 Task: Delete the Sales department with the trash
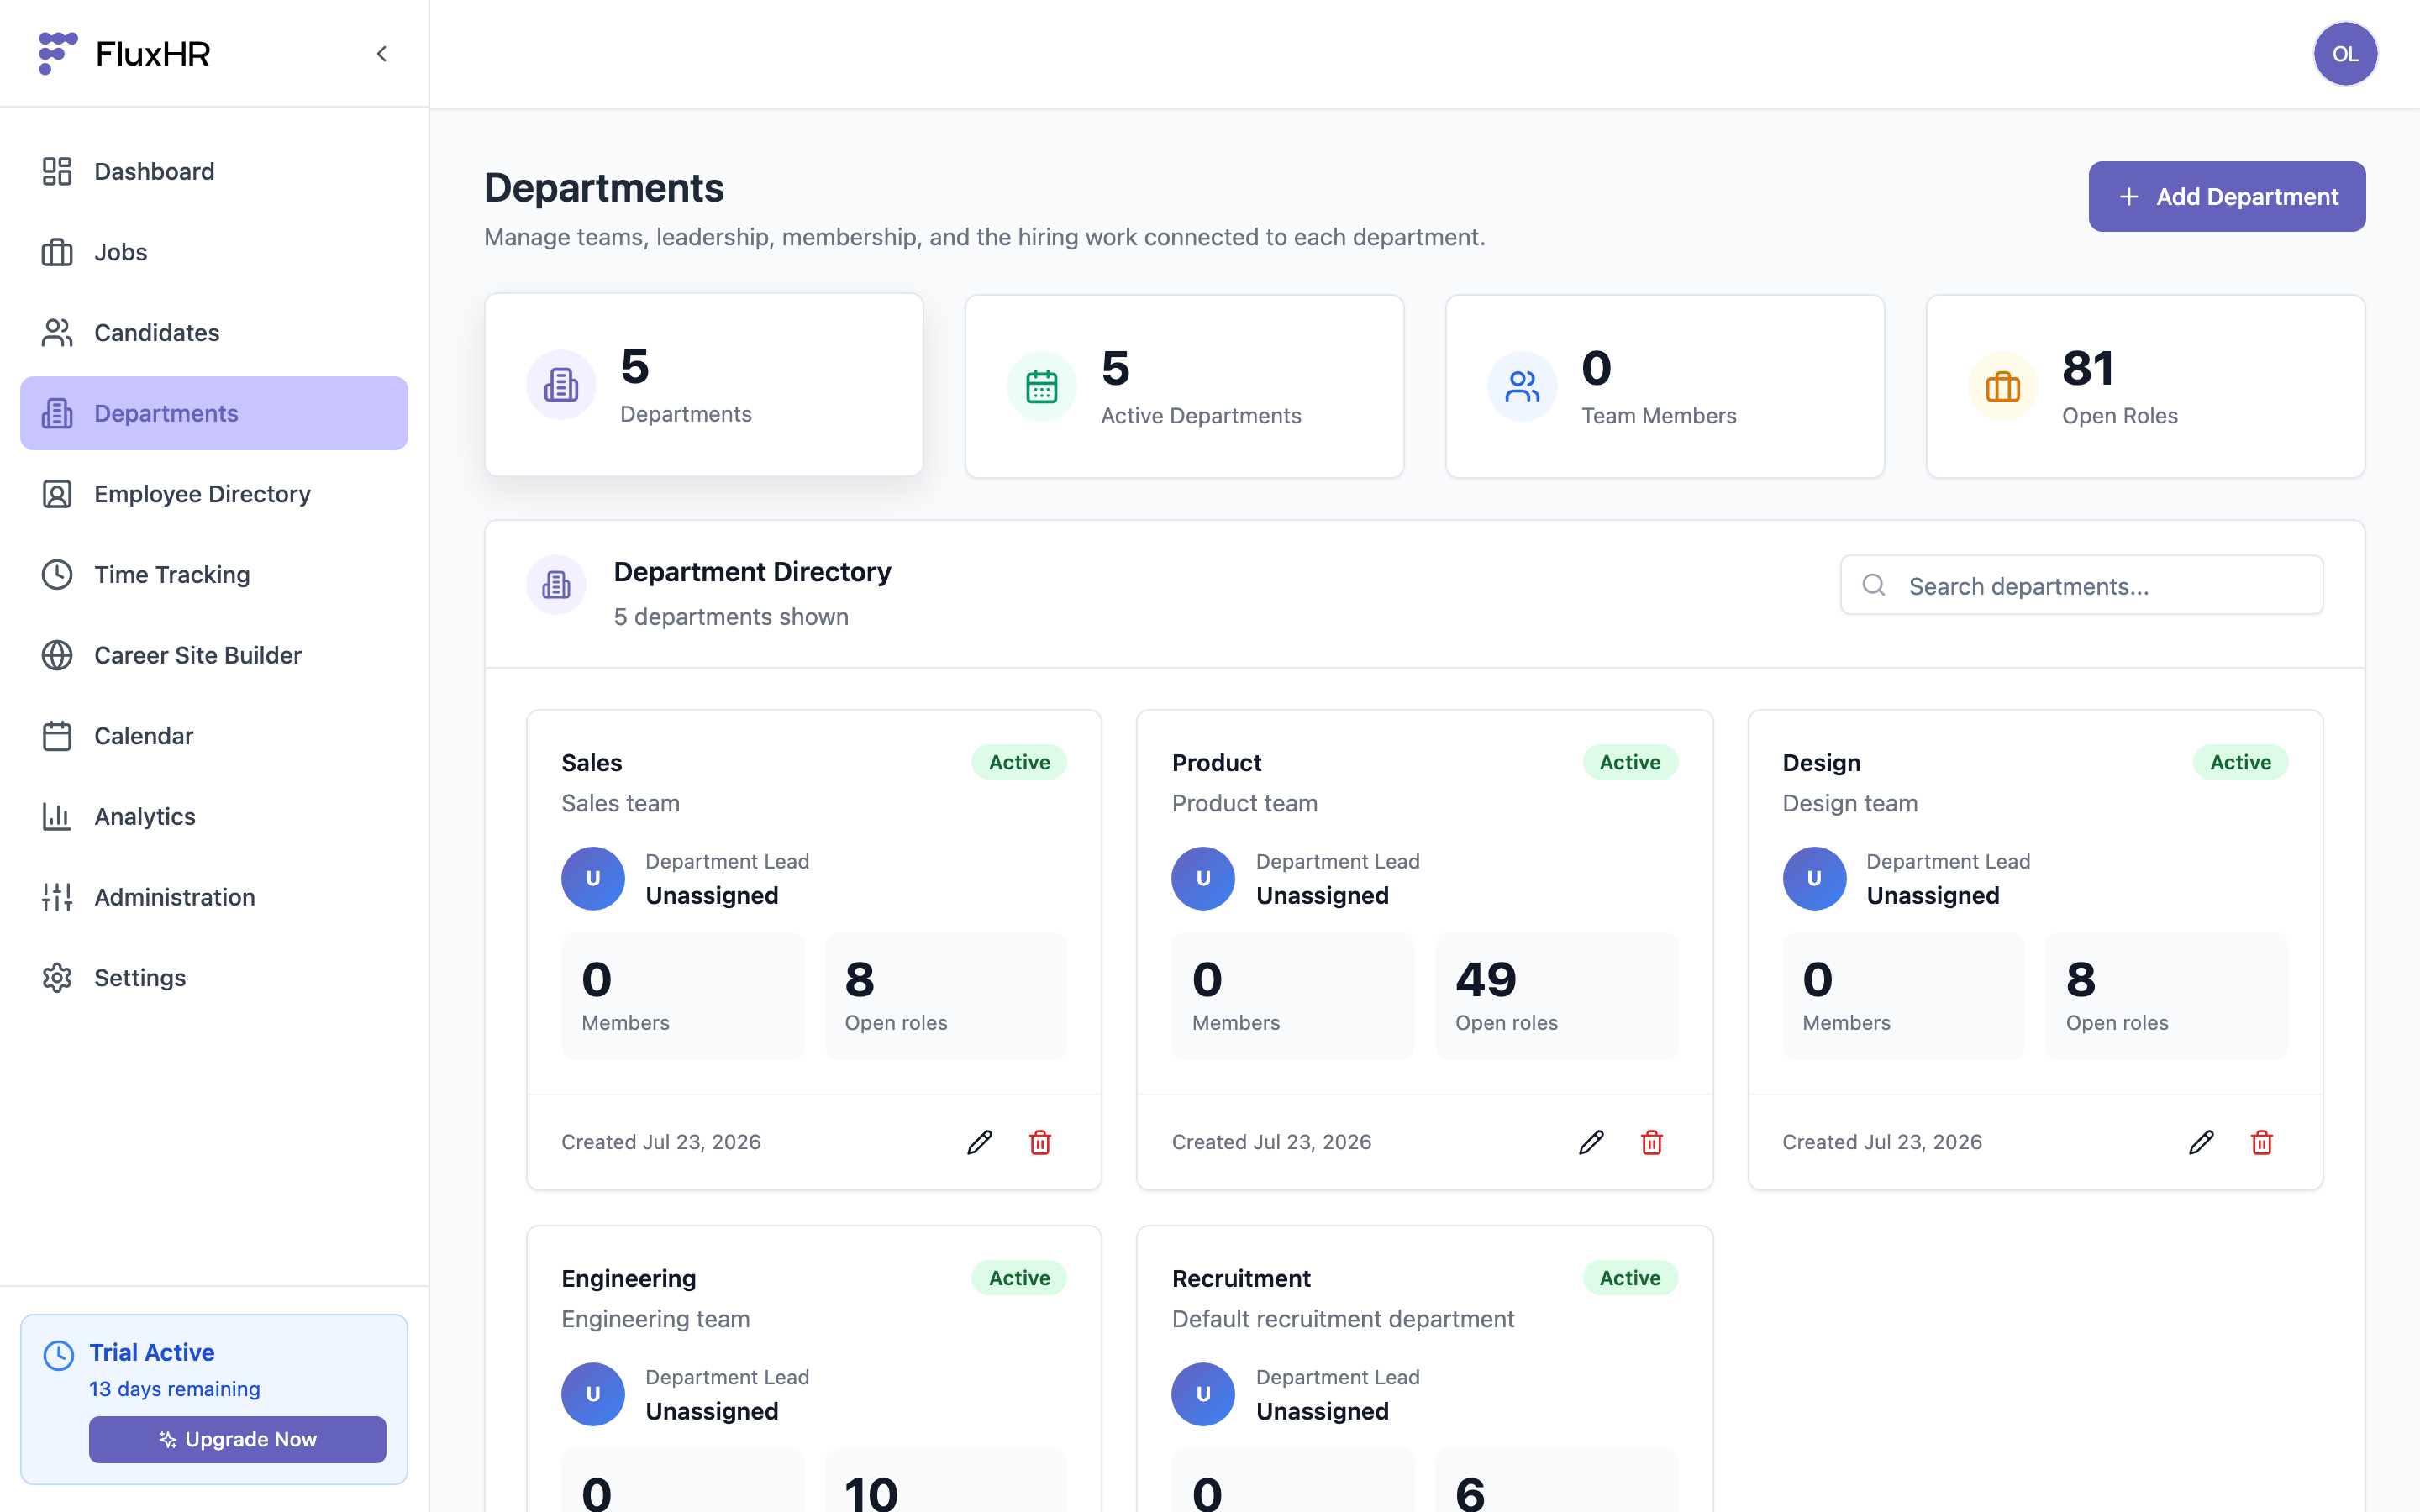[x=1040, y=1142]
